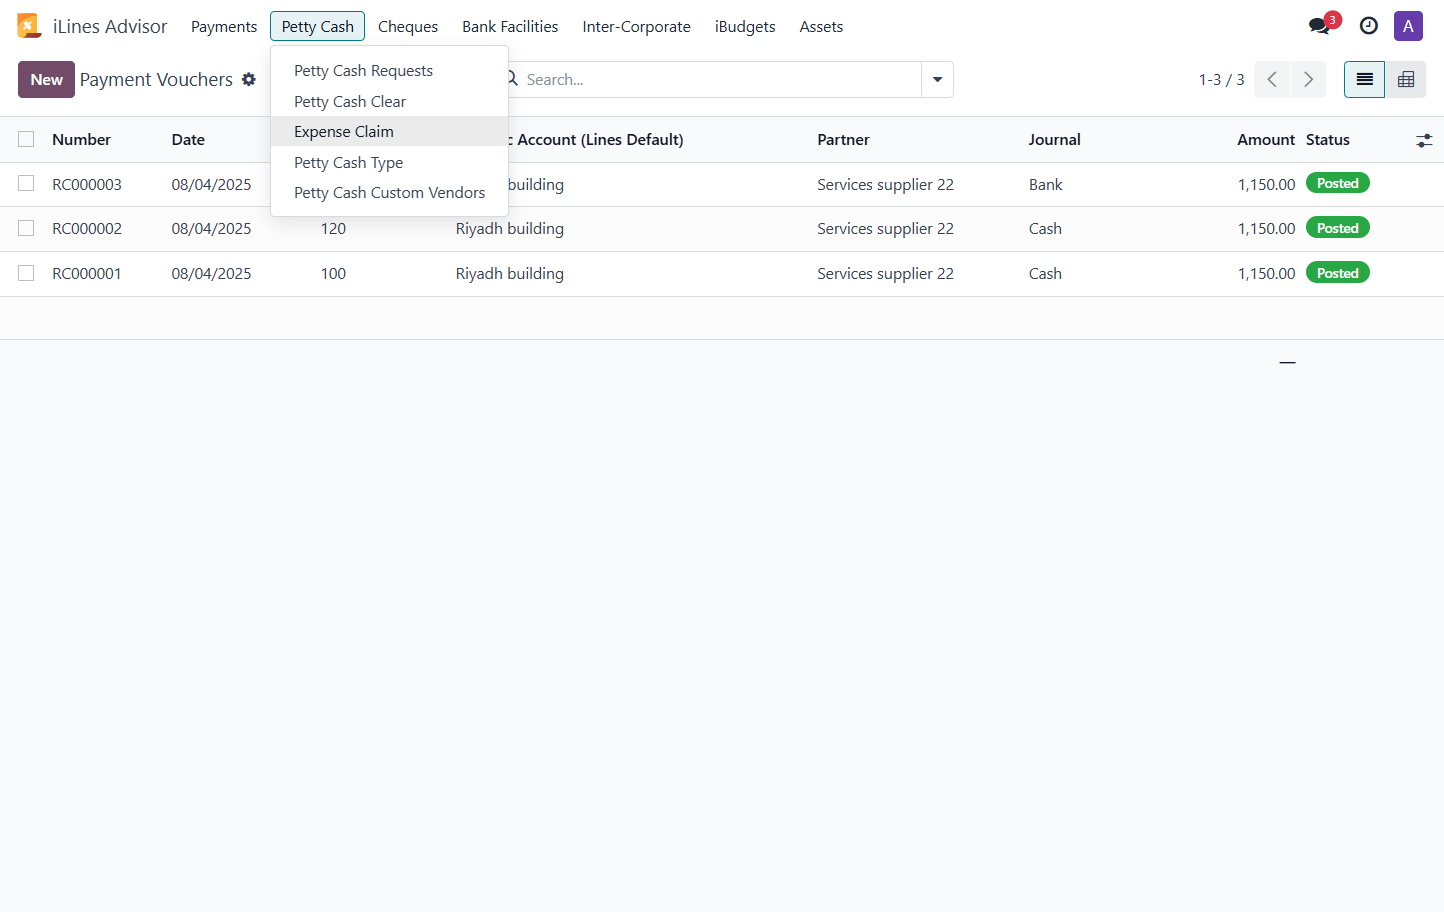Click the iLines Advisor app title
The image size is (1444, 912).
[x=110, y=26]
